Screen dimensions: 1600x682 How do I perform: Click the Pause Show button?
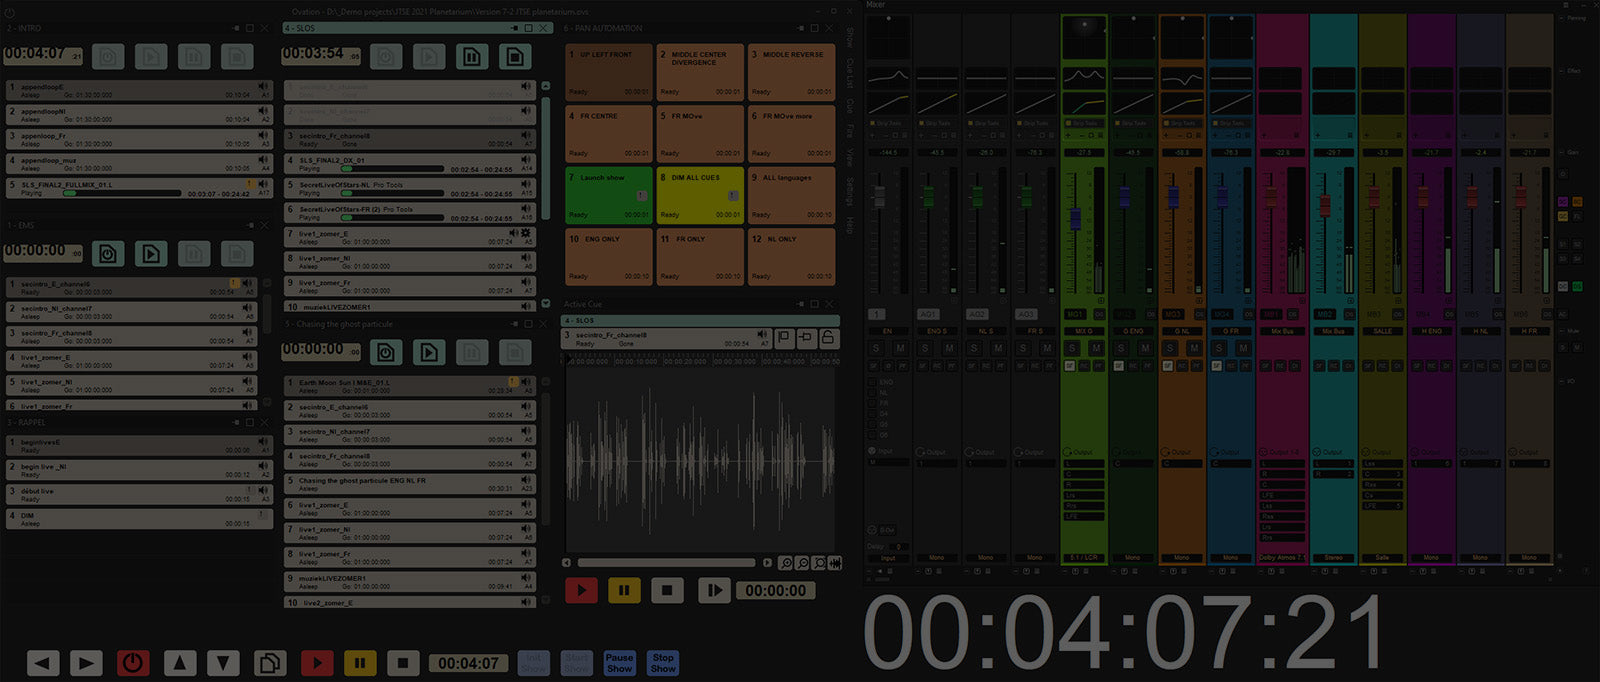(x=619, y=663)
